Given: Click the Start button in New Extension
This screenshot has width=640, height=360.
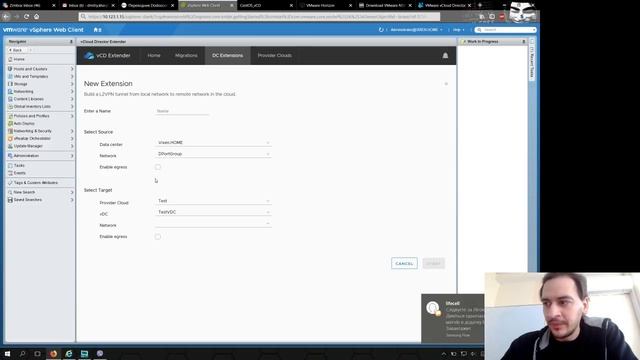Looking at the screenshot, I should [433, 263].
